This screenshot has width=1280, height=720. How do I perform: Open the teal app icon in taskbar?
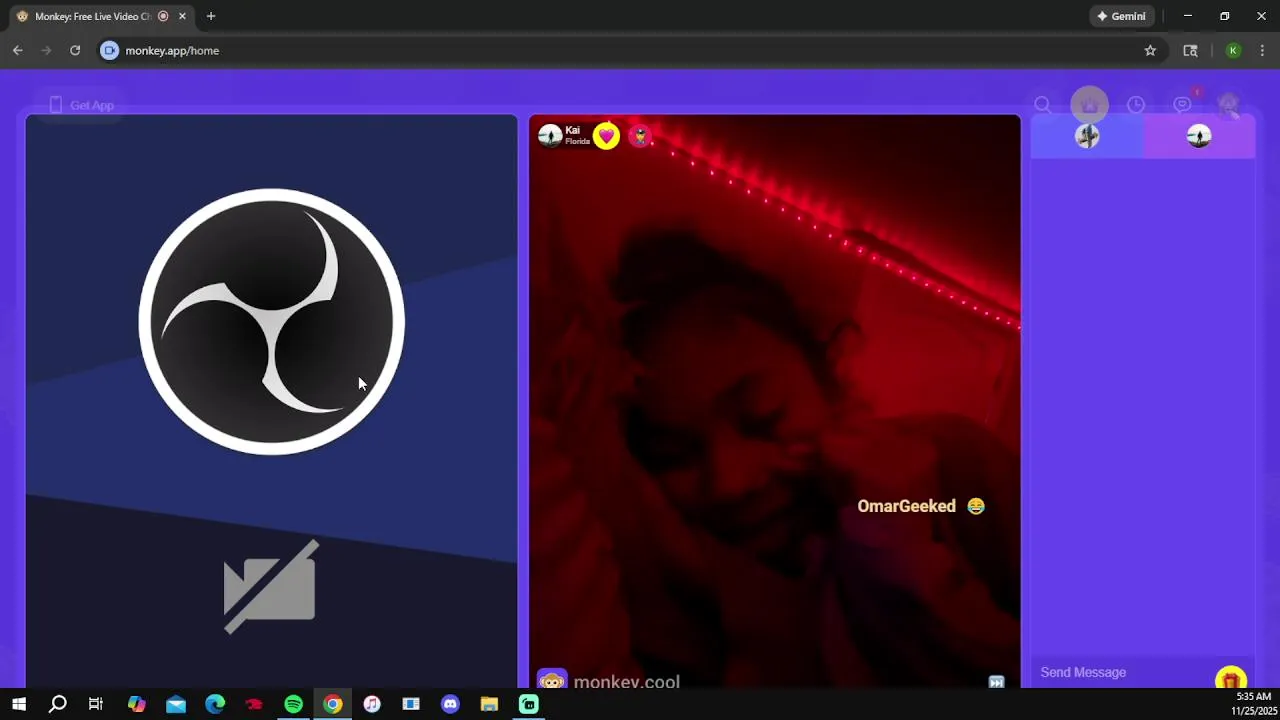(x=528, y=704)
